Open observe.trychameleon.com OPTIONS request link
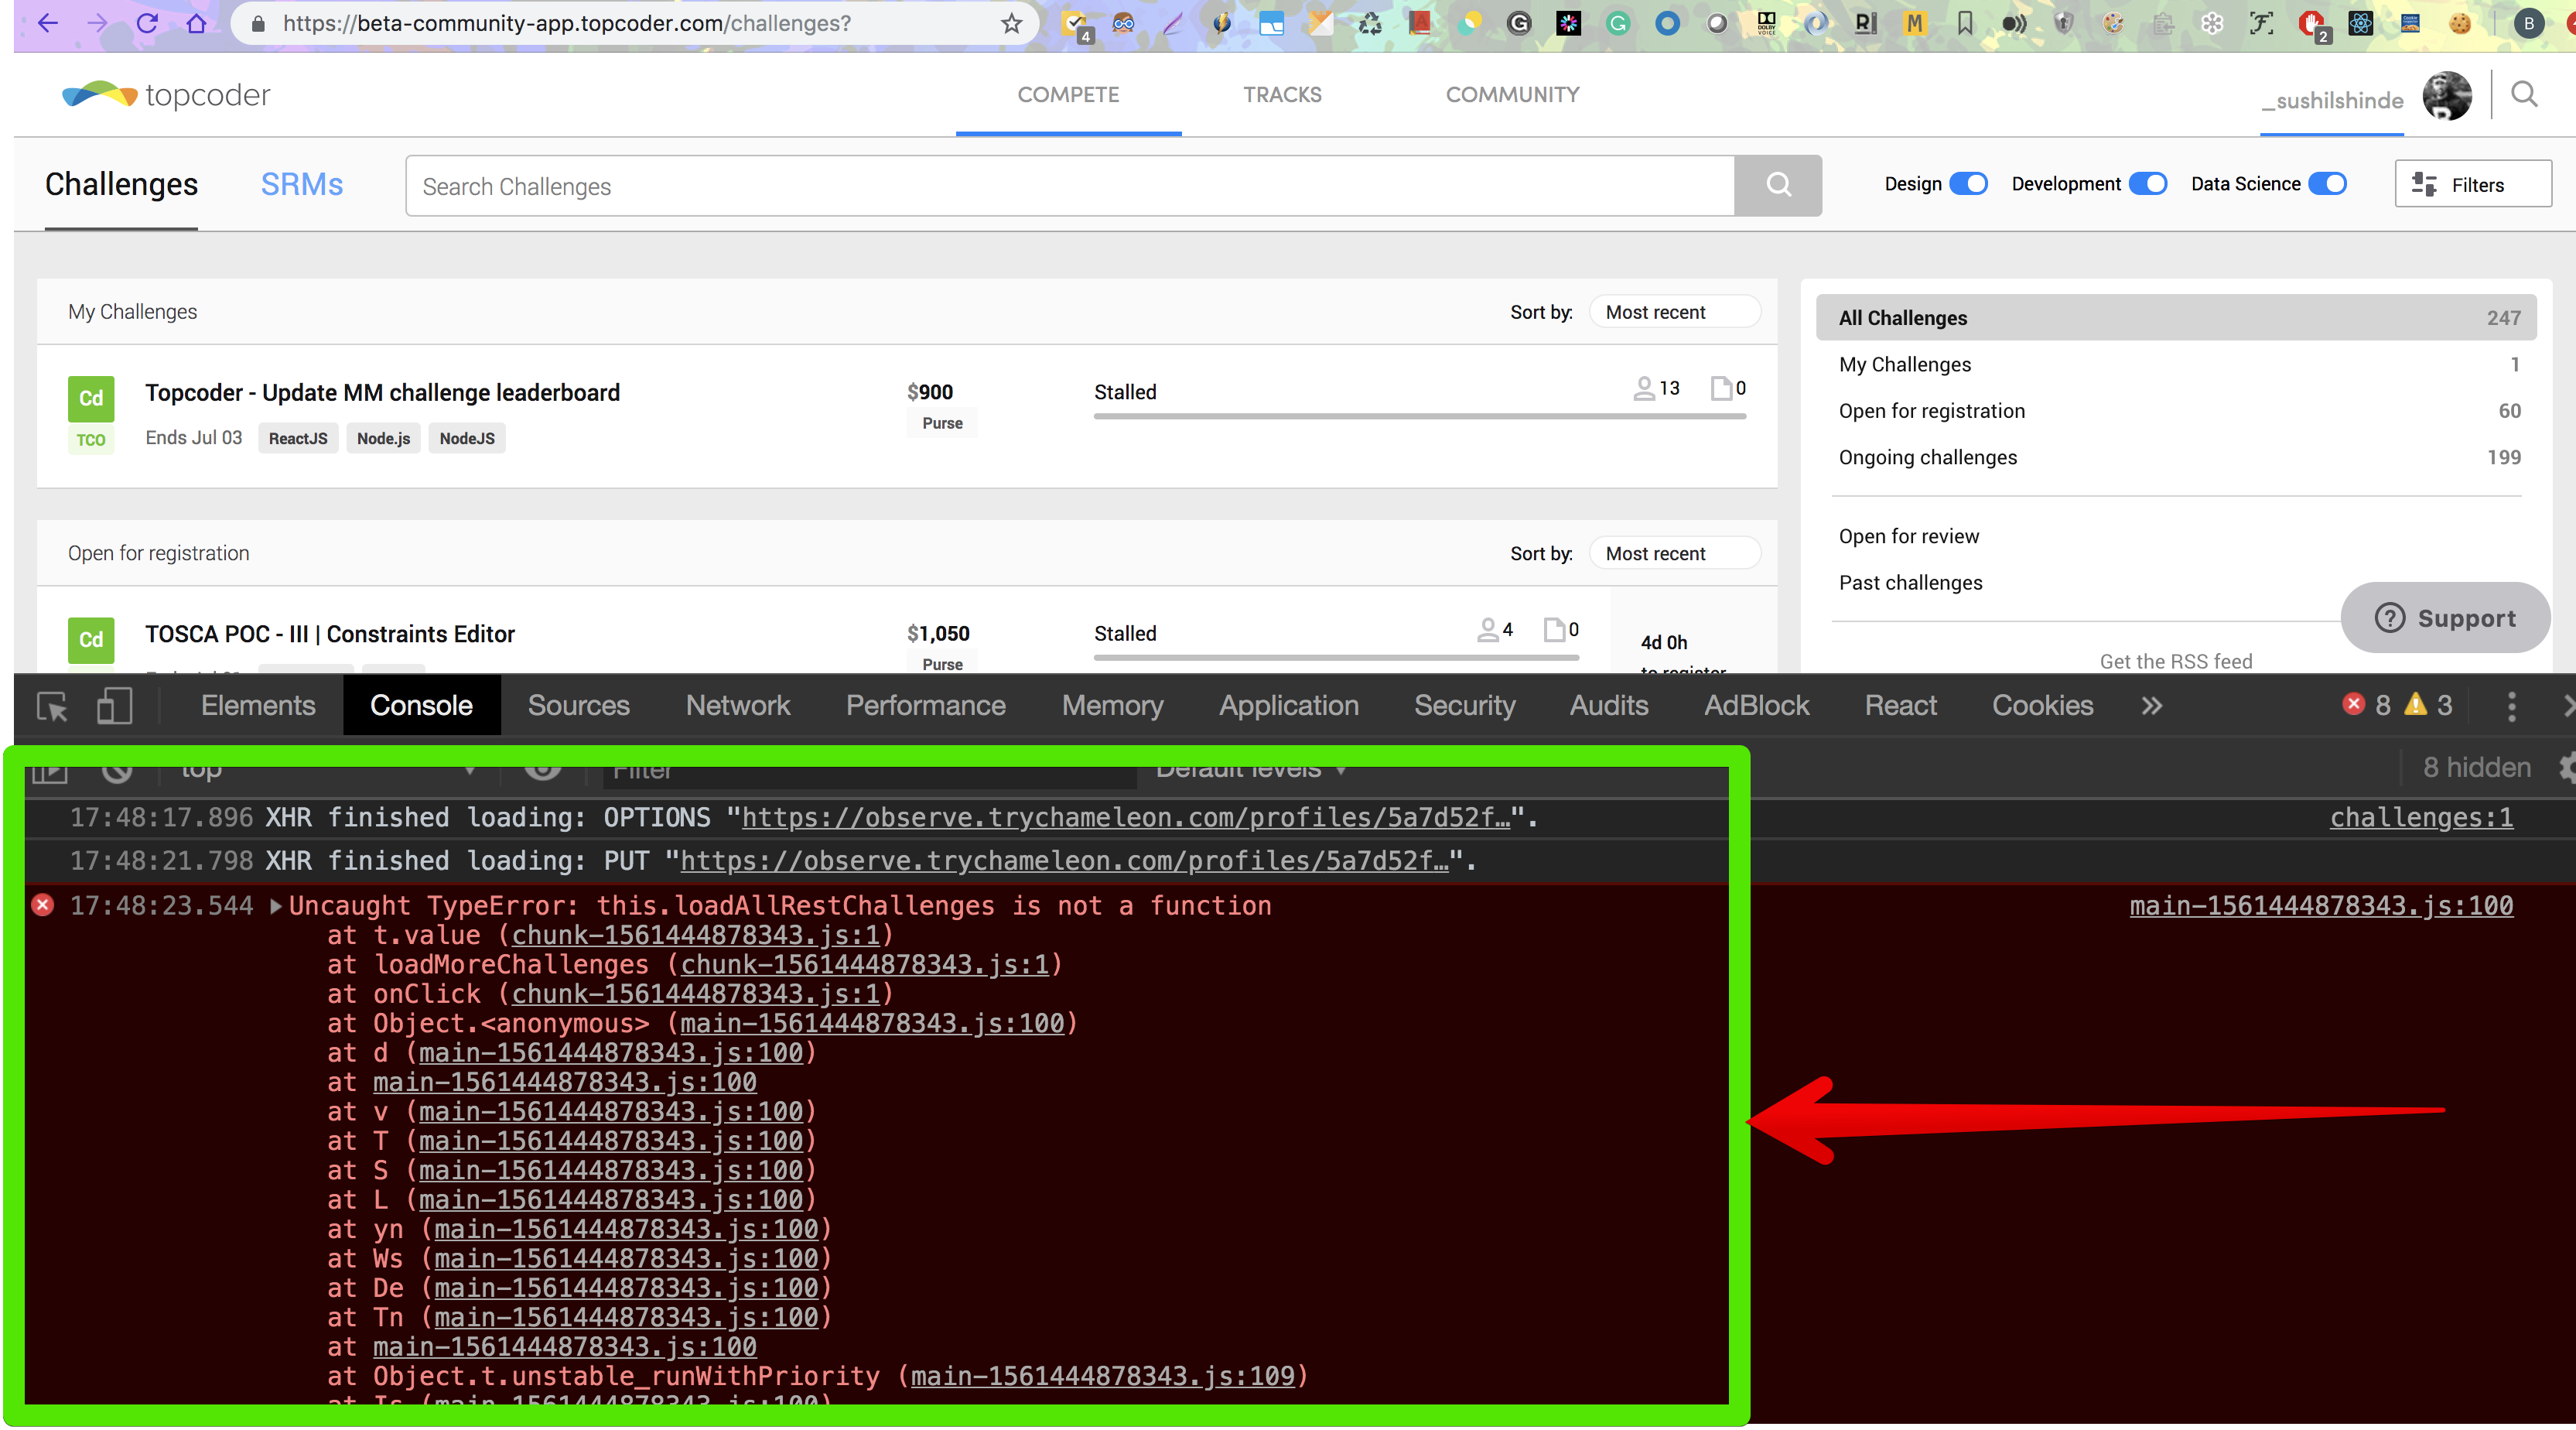This screenshot has width=2576, height=1430. point(1125,818)
